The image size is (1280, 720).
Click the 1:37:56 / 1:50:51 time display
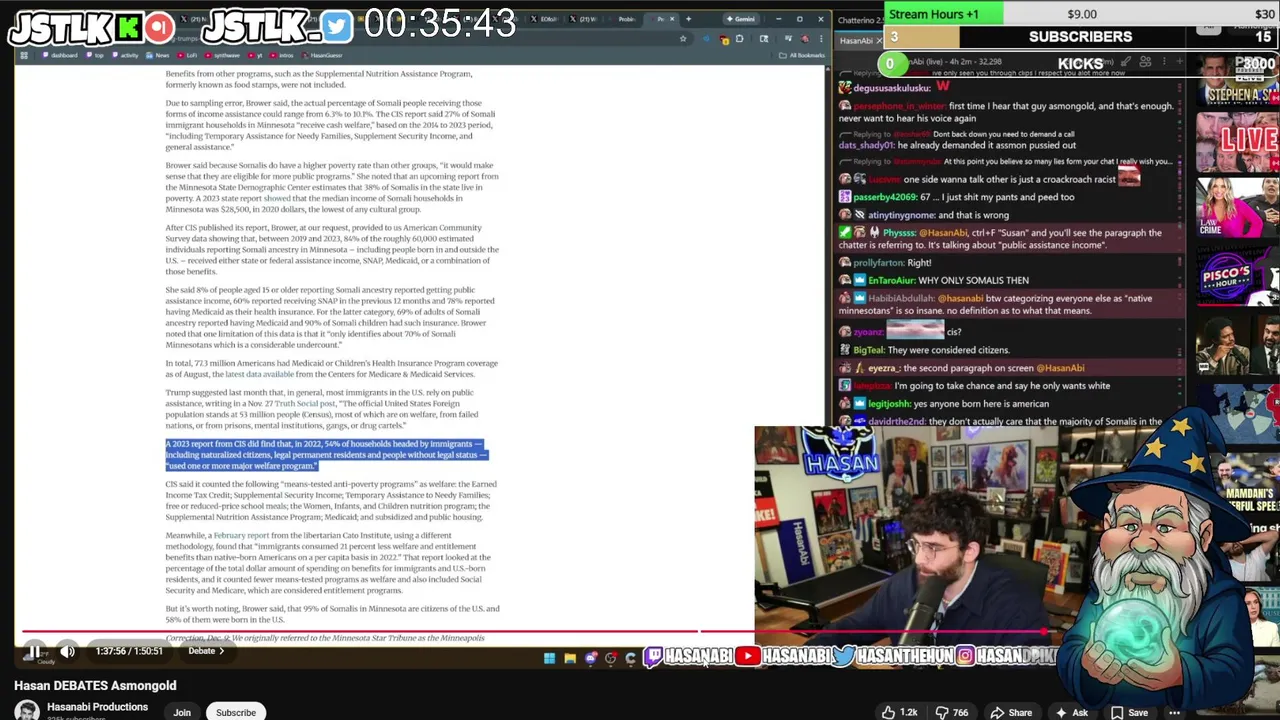tap(129, 651)
